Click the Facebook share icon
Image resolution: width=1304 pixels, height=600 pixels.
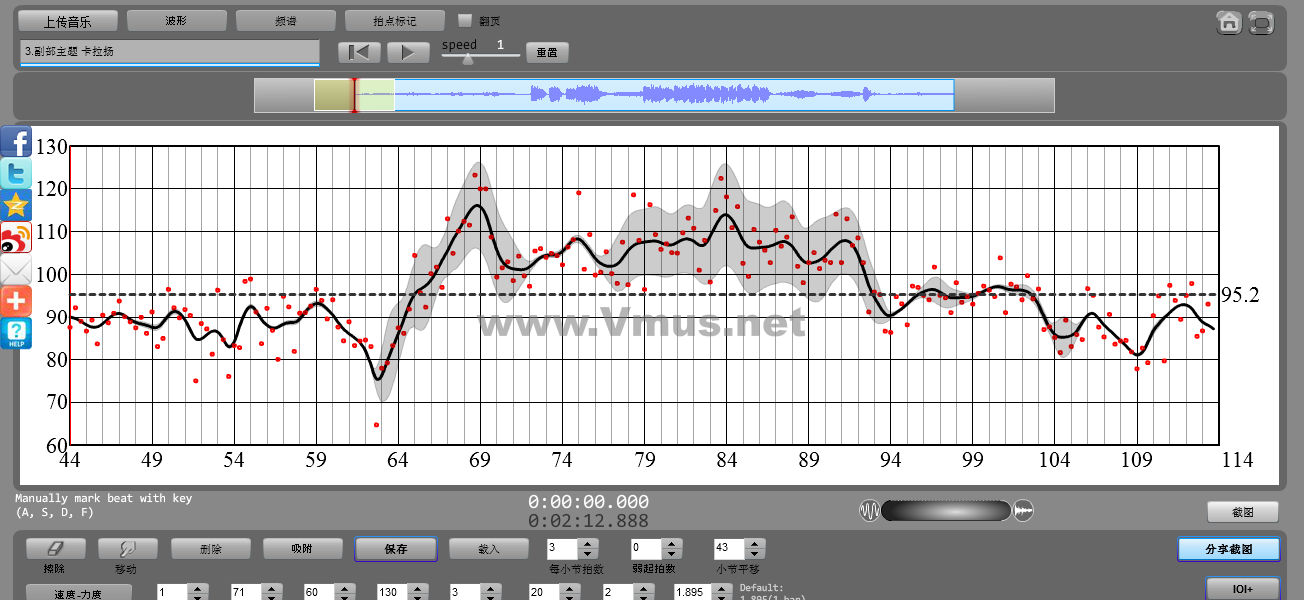pos(16,142)
